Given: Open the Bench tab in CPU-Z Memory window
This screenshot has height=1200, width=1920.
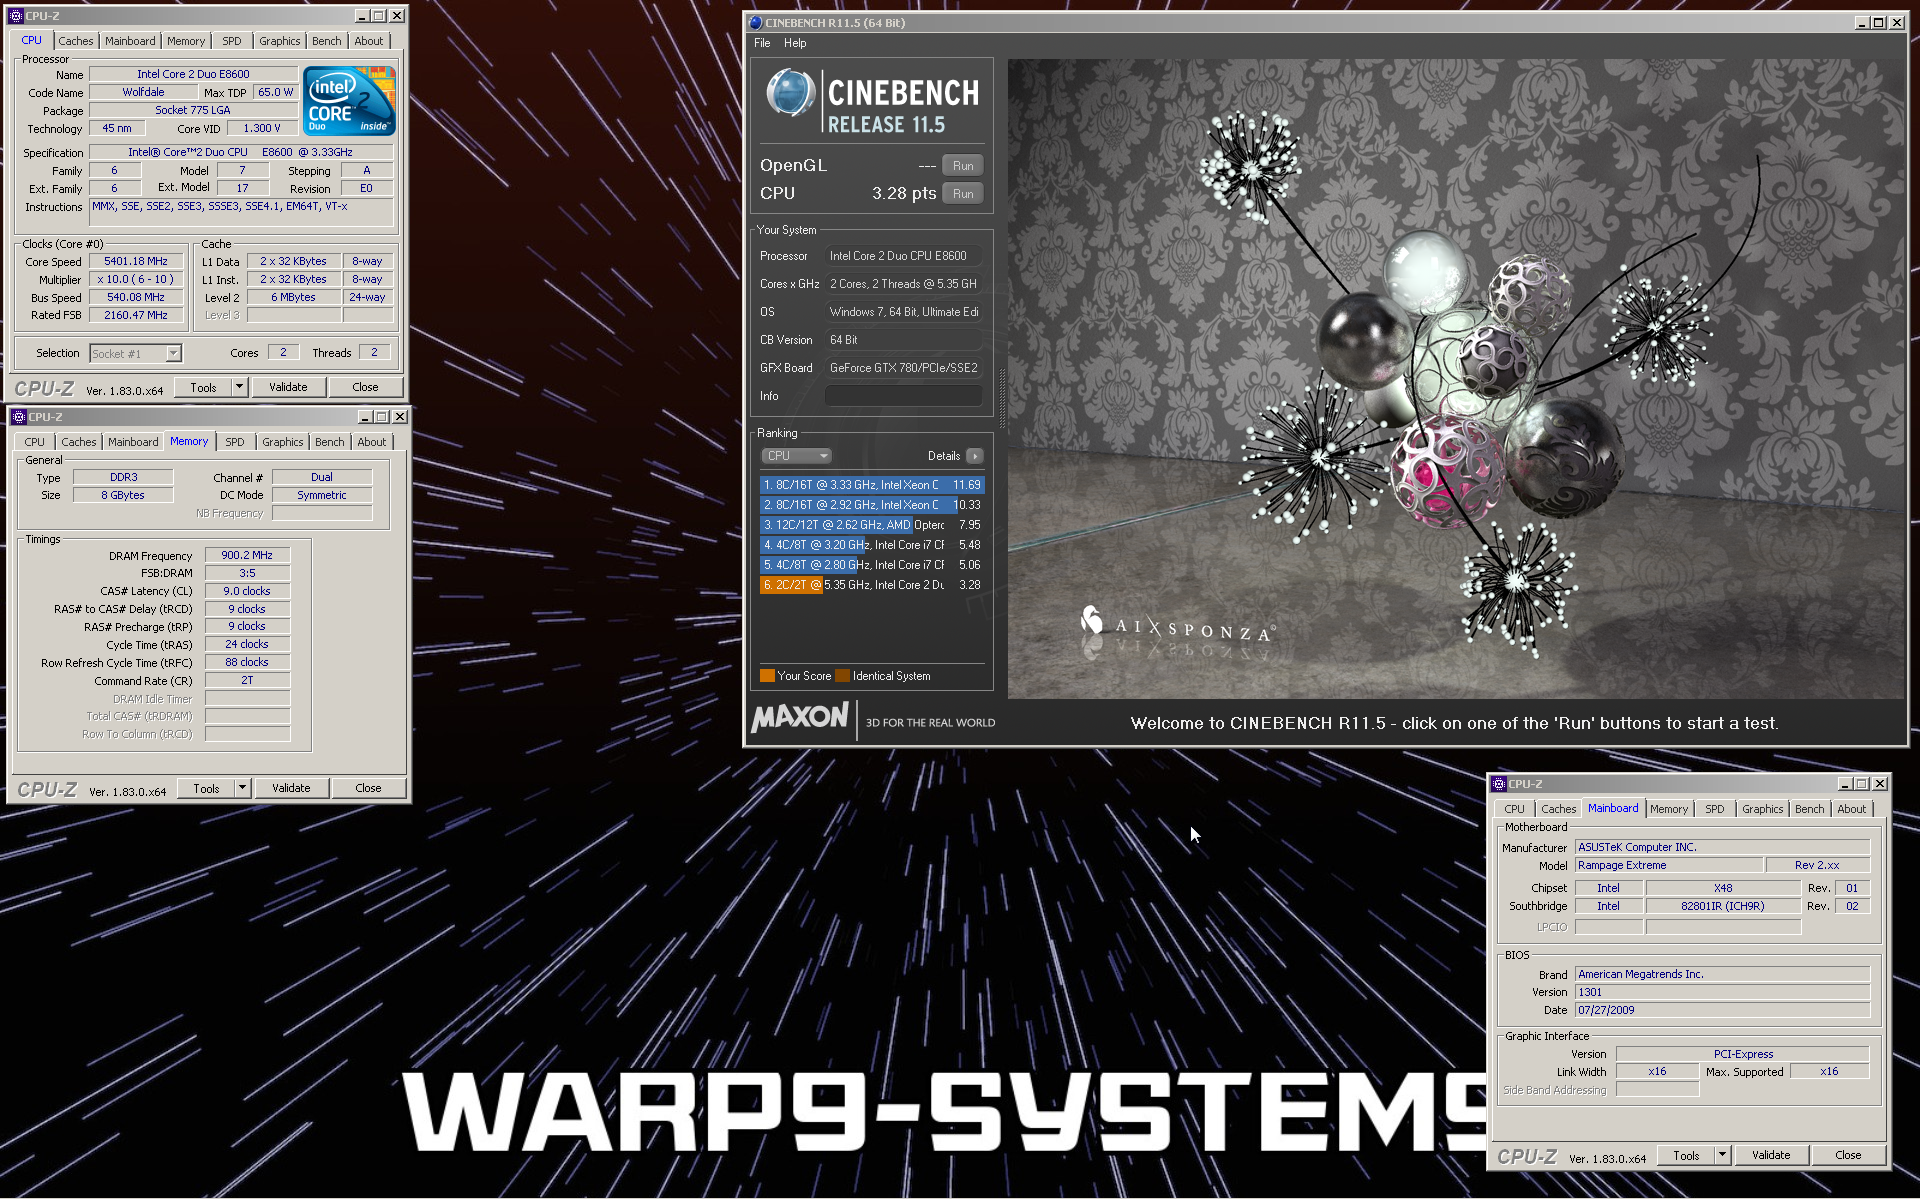Looking at the screenshot, I should pyautogui.click(x=329, y=442).
